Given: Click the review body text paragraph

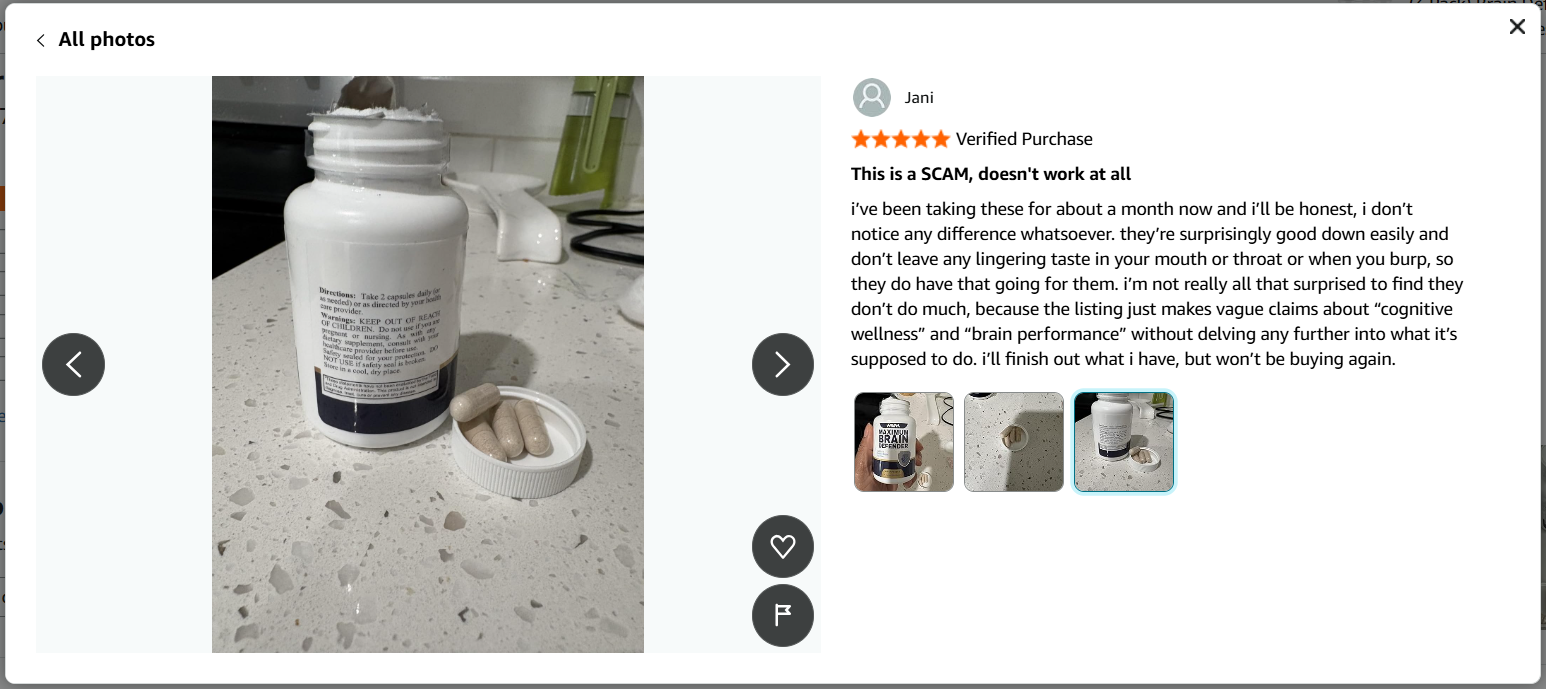Looking at the screenshot, I should [x=1157, y=284].
